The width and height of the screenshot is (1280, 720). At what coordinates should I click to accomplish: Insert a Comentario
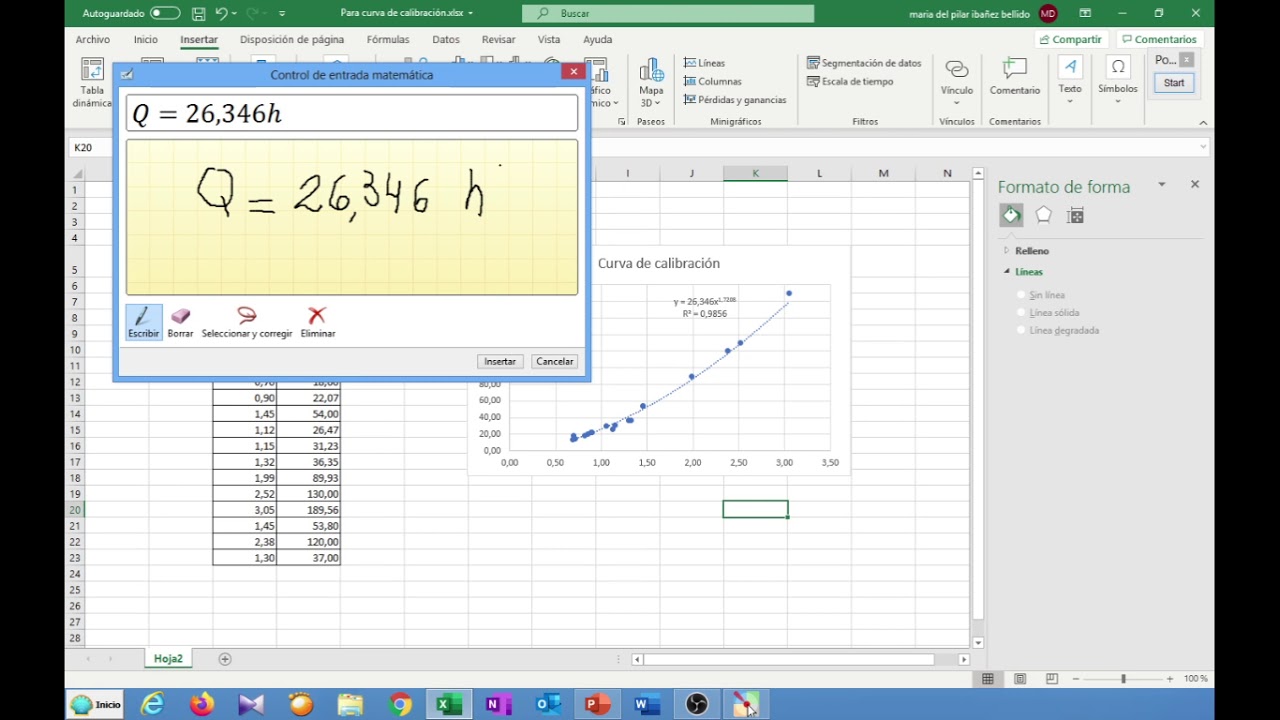click(x=1015, y=78)
